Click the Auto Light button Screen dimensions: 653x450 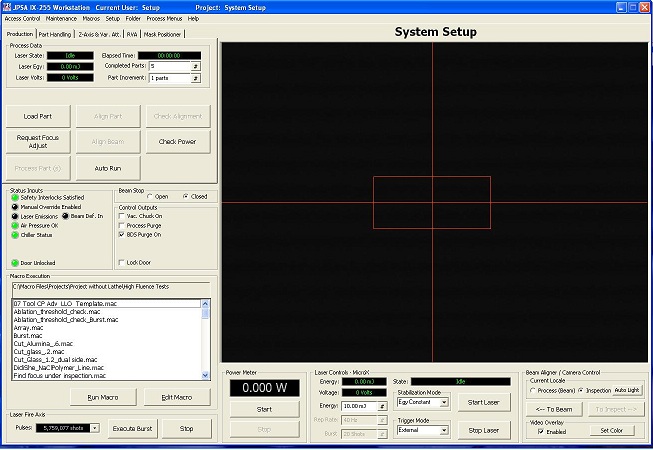627,390
